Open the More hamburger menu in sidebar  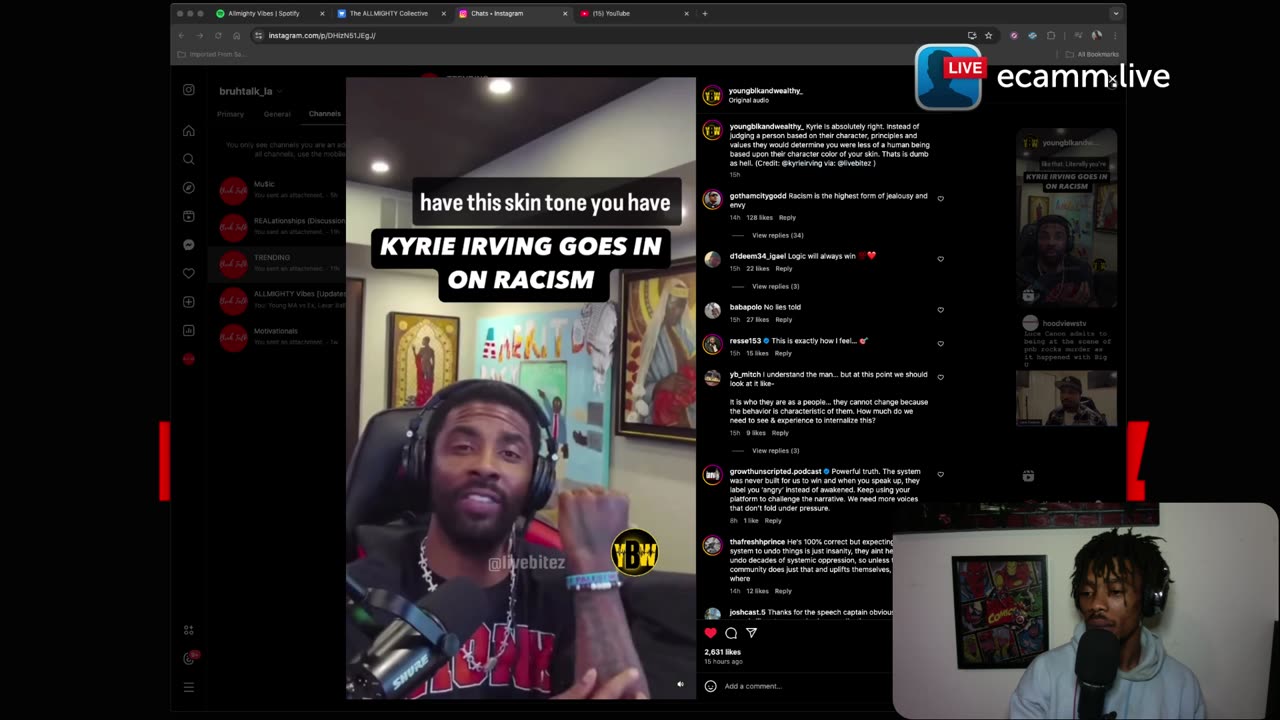188,687
